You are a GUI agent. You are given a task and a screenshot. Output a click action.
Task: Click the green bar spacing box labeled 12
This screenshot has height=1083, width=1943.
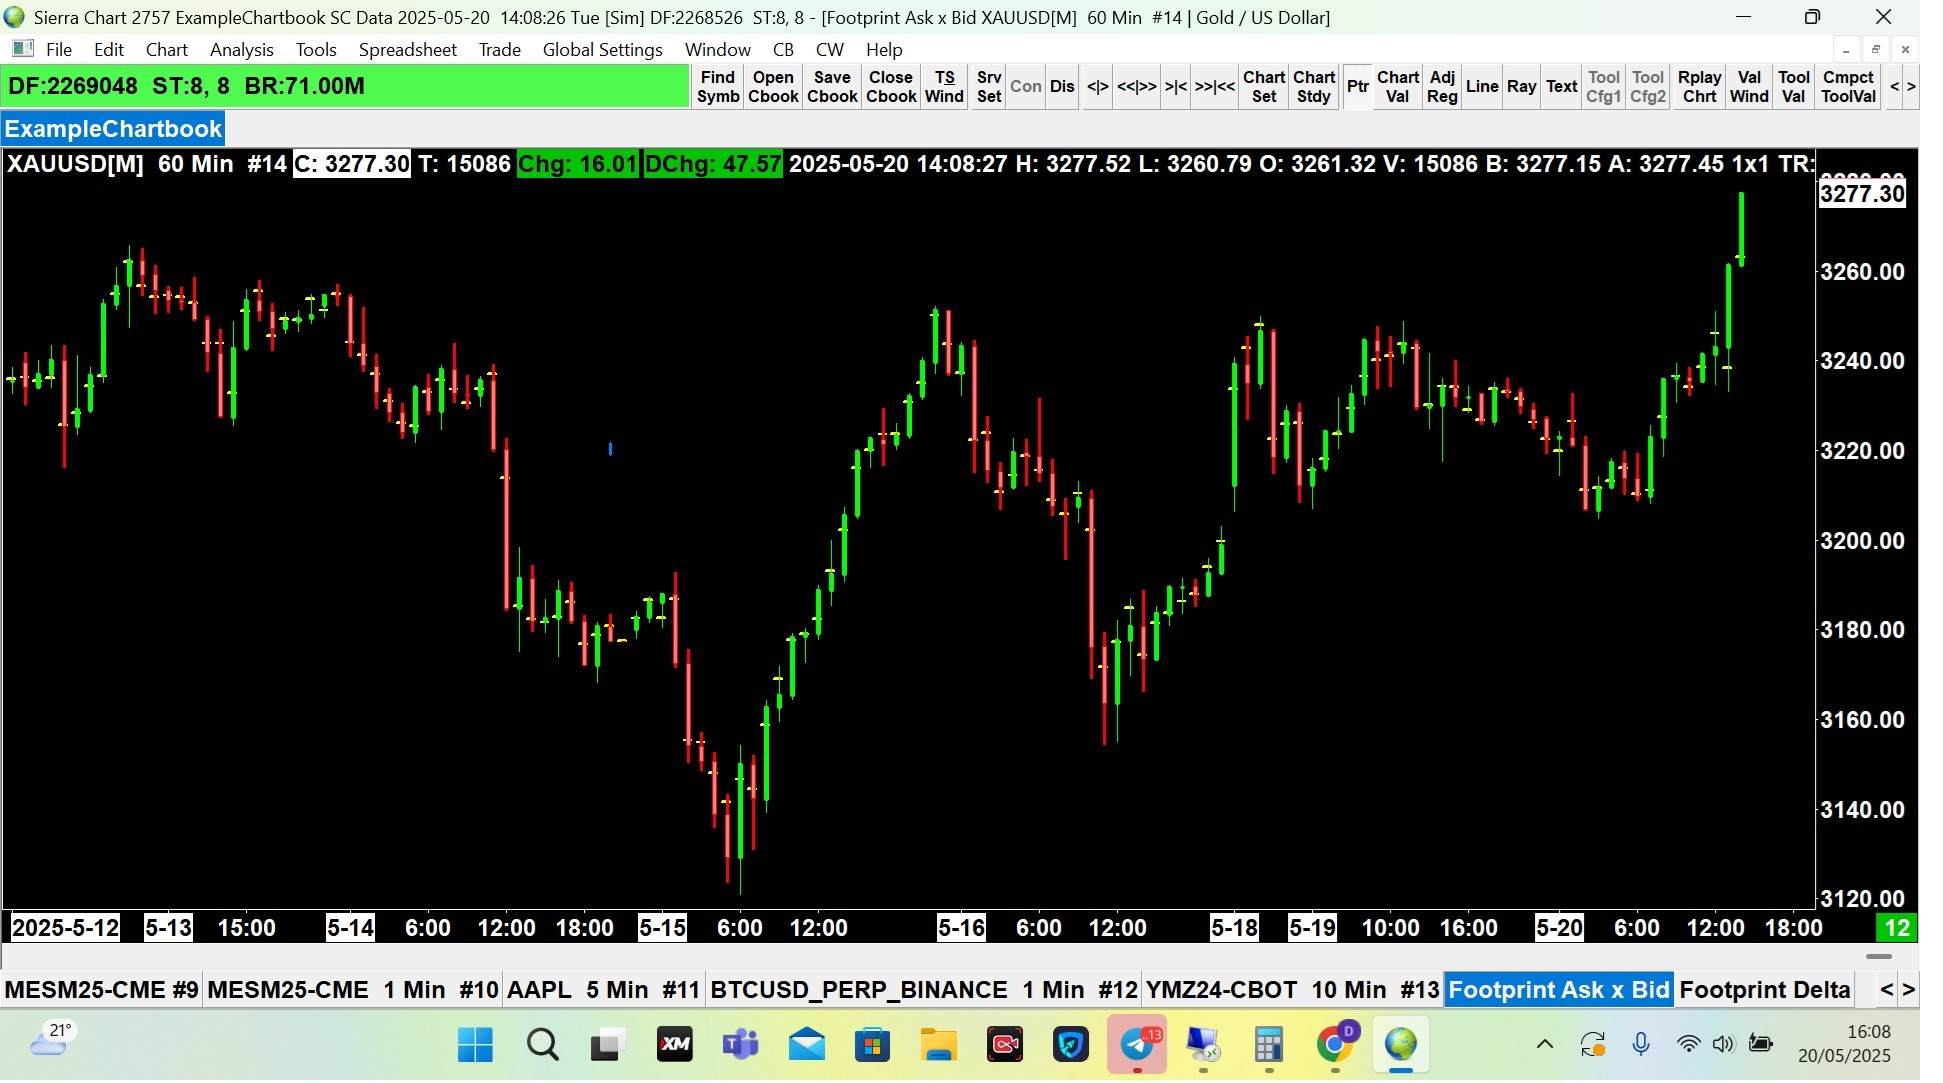point(1897,928)
